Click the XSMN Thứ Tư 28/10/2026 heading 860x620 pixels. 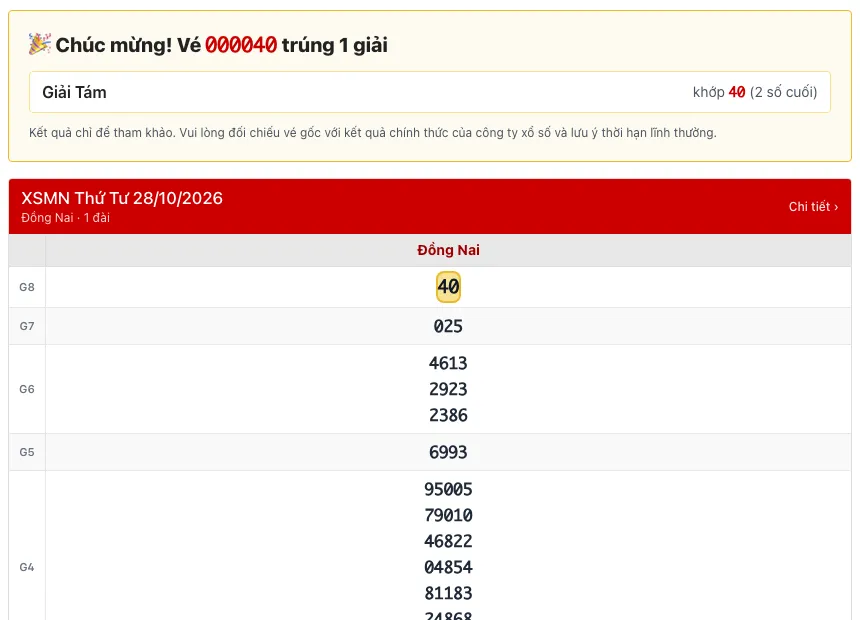(122, 198)
